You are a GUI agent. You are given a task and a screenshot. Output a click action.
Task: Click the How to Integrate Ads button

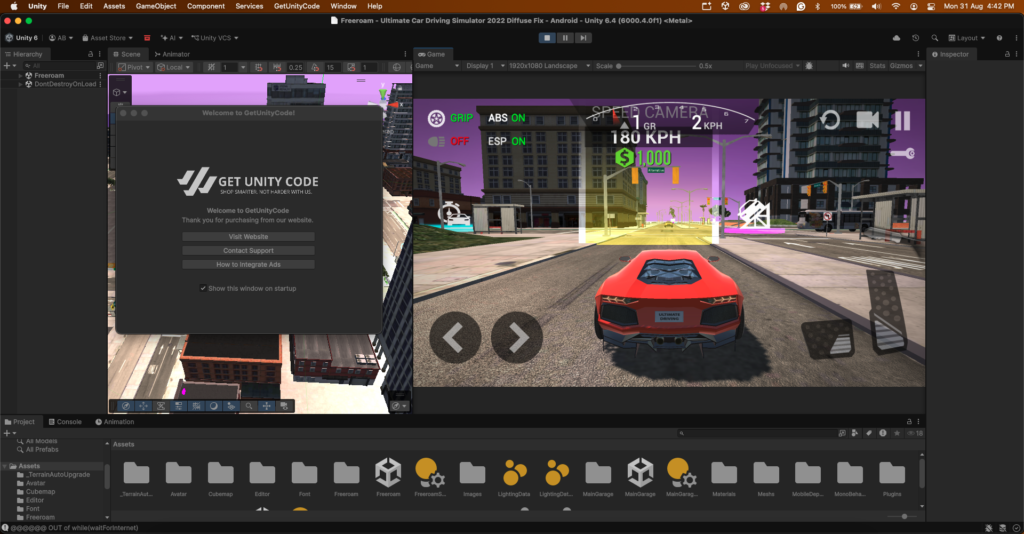click(248, 264)
